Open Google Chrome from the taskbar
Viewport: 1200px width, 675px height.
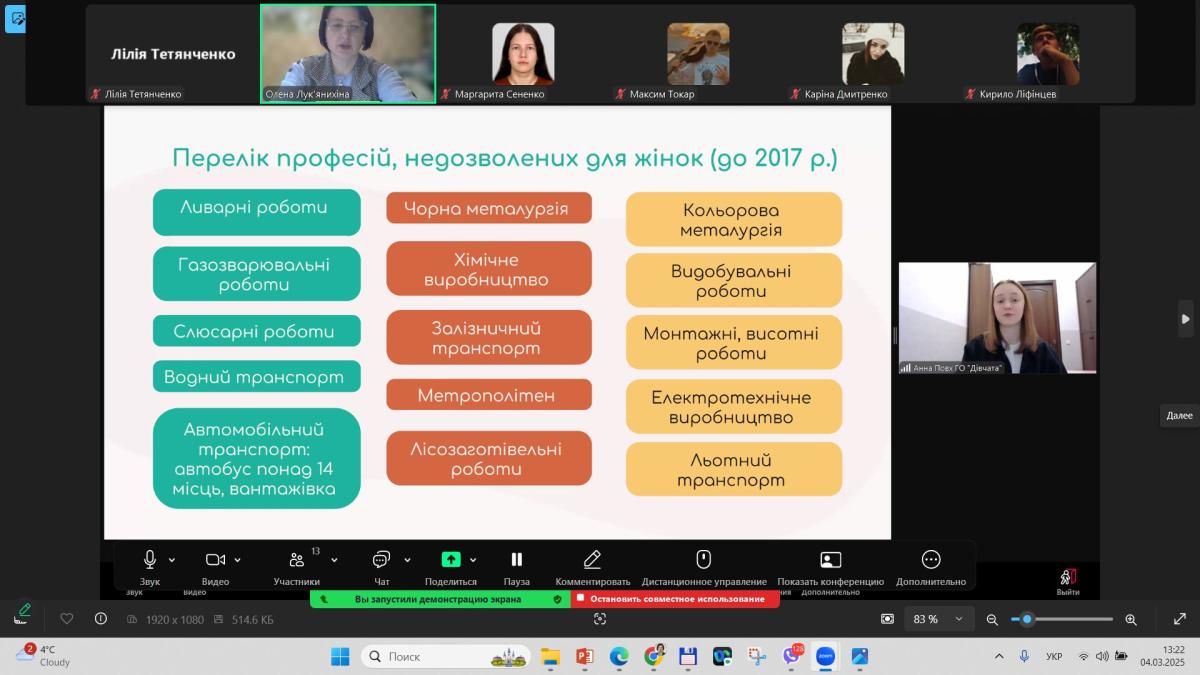coord(653,656)
